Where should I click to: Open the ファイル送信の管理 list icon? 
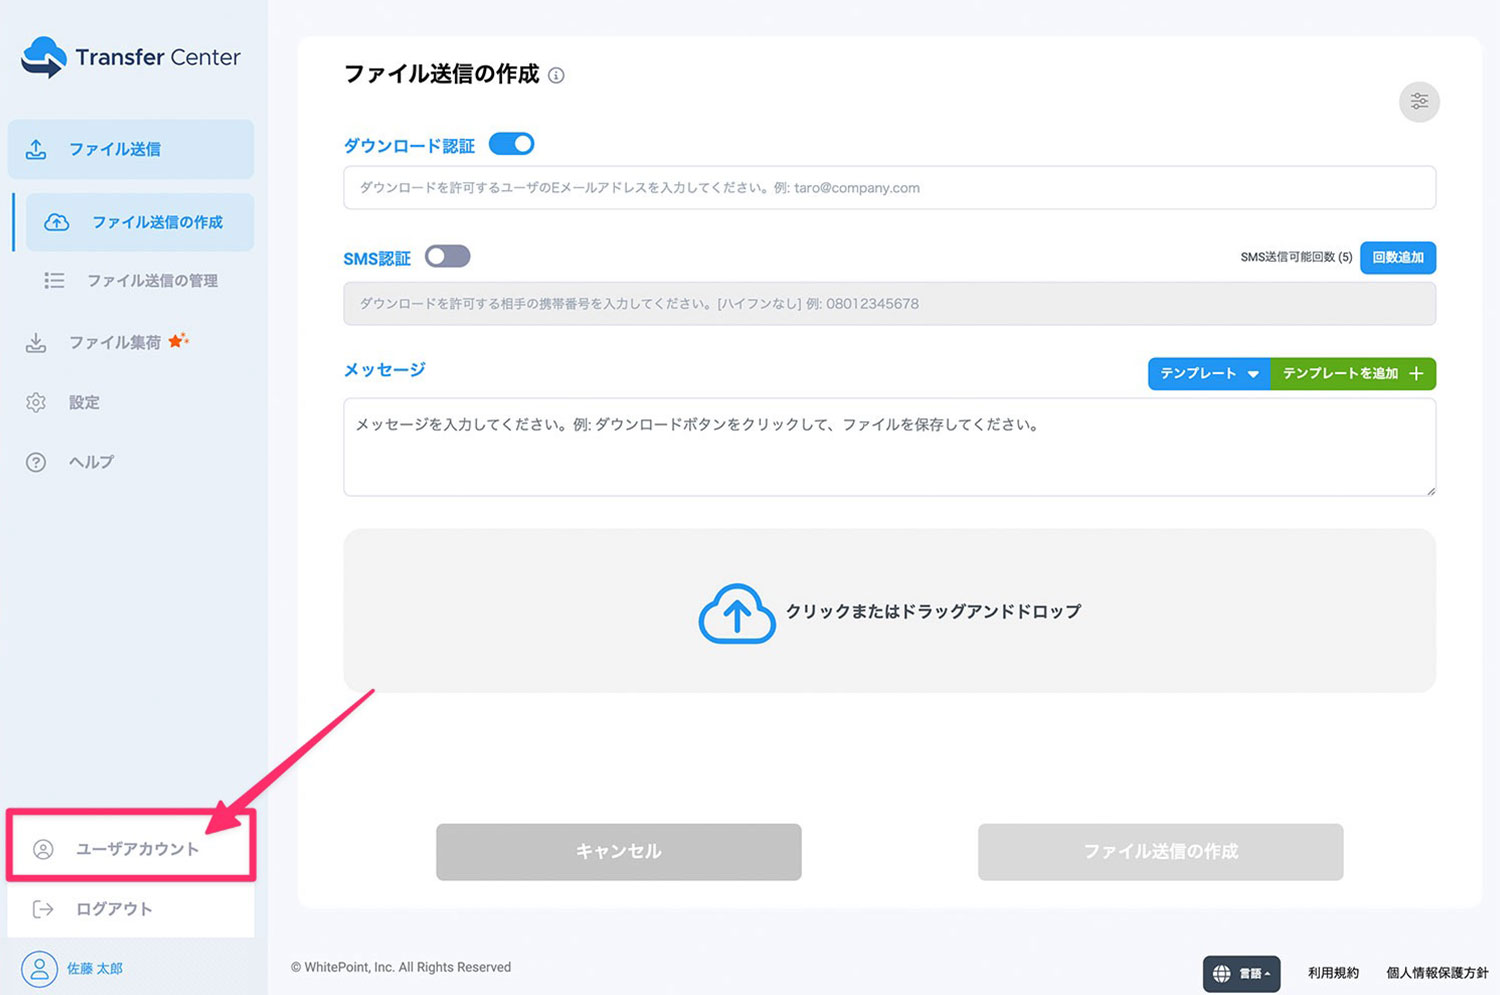(53, 281)
